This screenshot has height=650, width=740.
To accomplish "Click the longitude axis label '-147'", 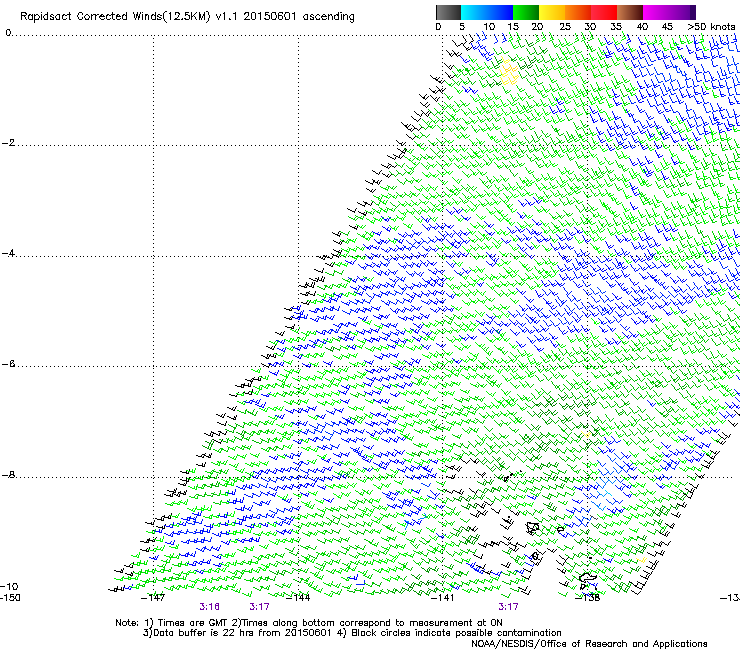I will coord(153,598).
